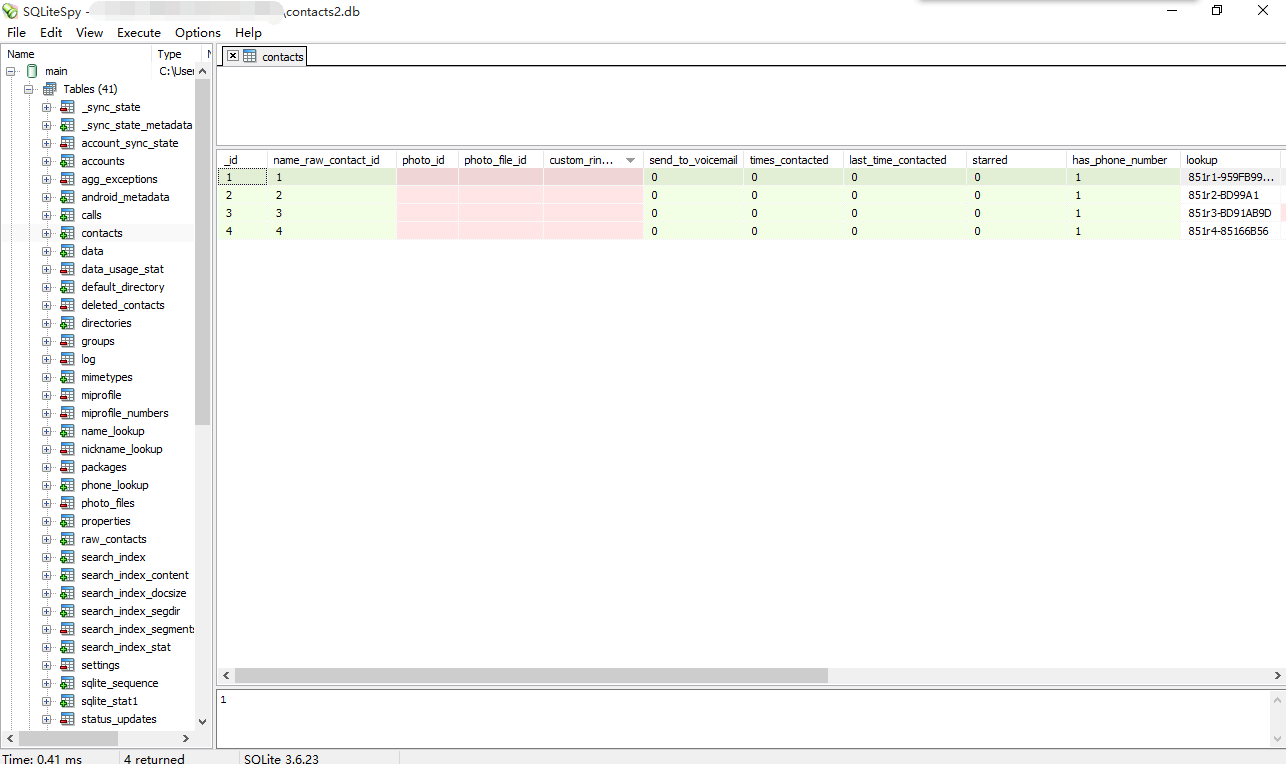The height and width of the screenshot is (764, 1286).
Task: Click the table icon beside groups
Action: [x=67, y=341]
